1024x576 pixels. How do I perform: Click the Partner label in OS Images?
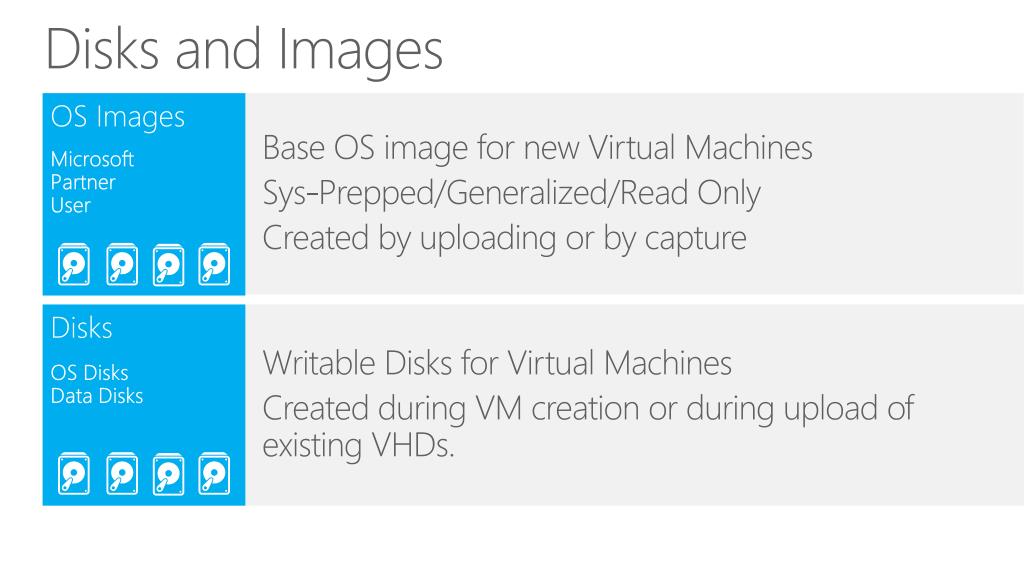83,182
